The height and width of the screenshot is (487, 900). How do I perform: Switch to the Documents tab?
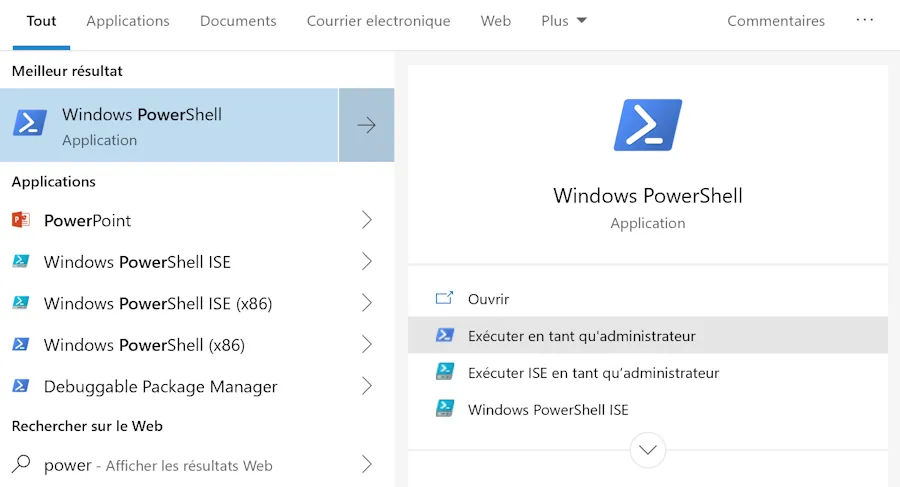(238, 21)
